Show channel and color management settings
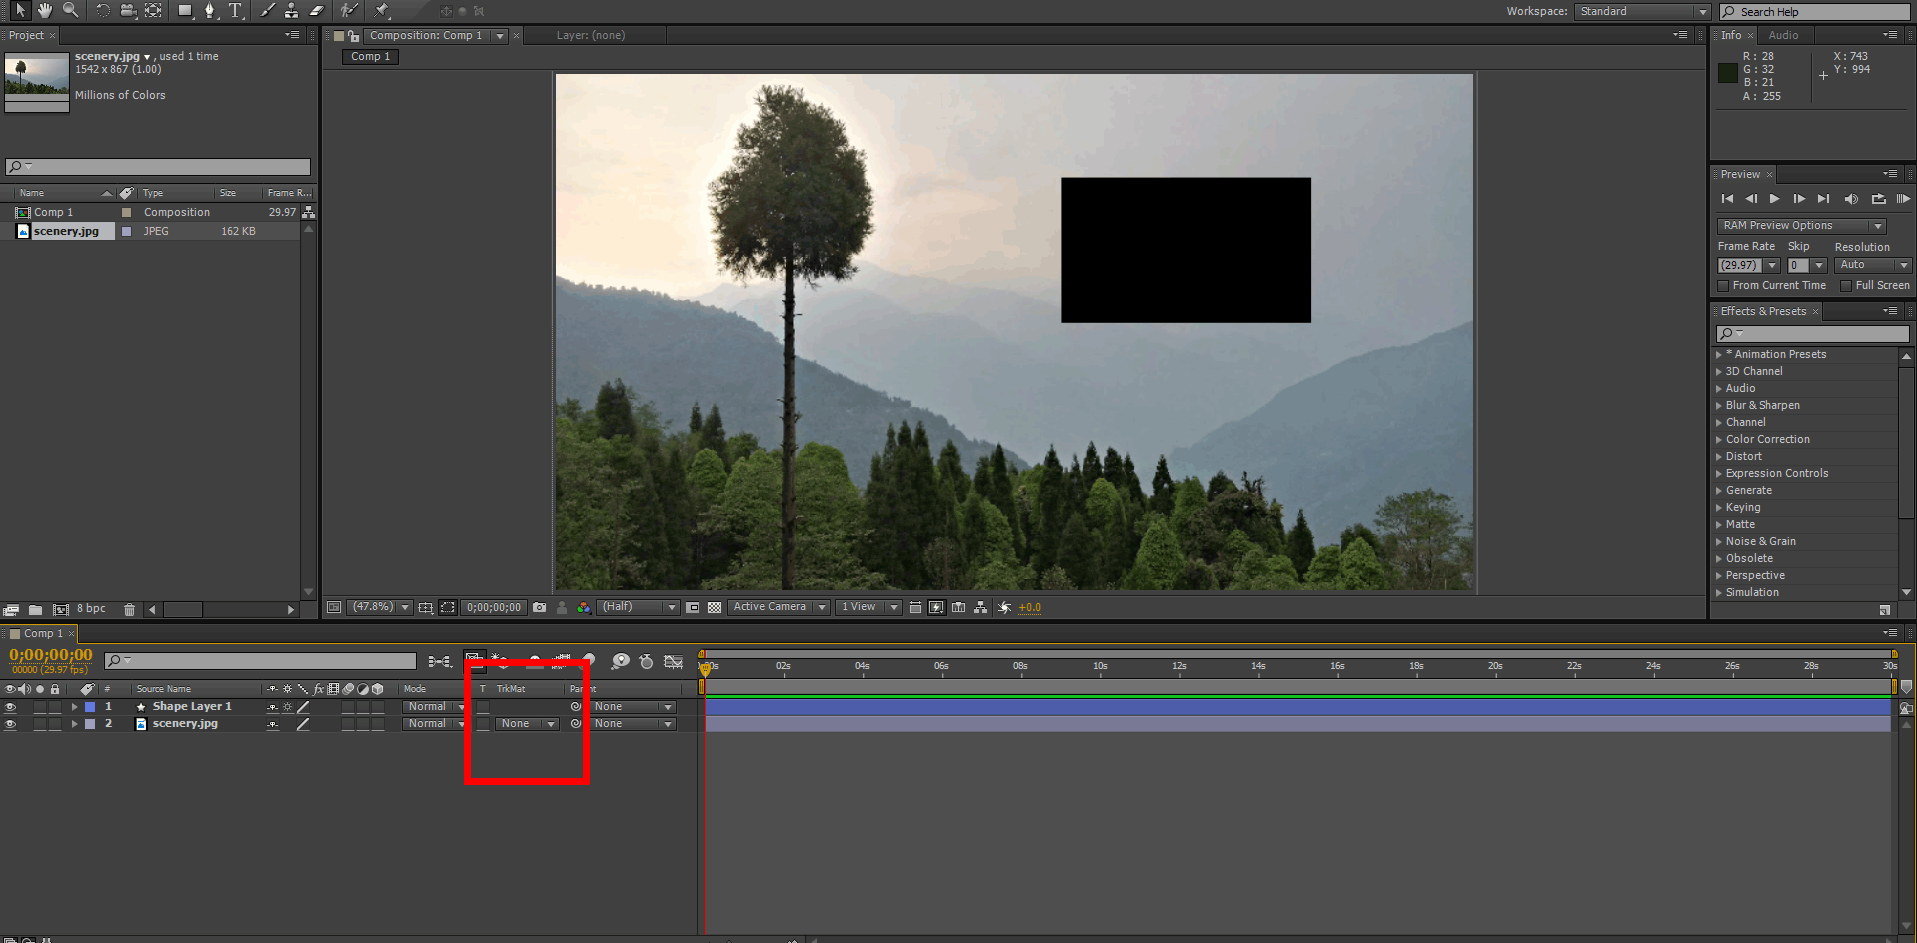This screenshot has width=1917, height=943. tap(584, 607)
